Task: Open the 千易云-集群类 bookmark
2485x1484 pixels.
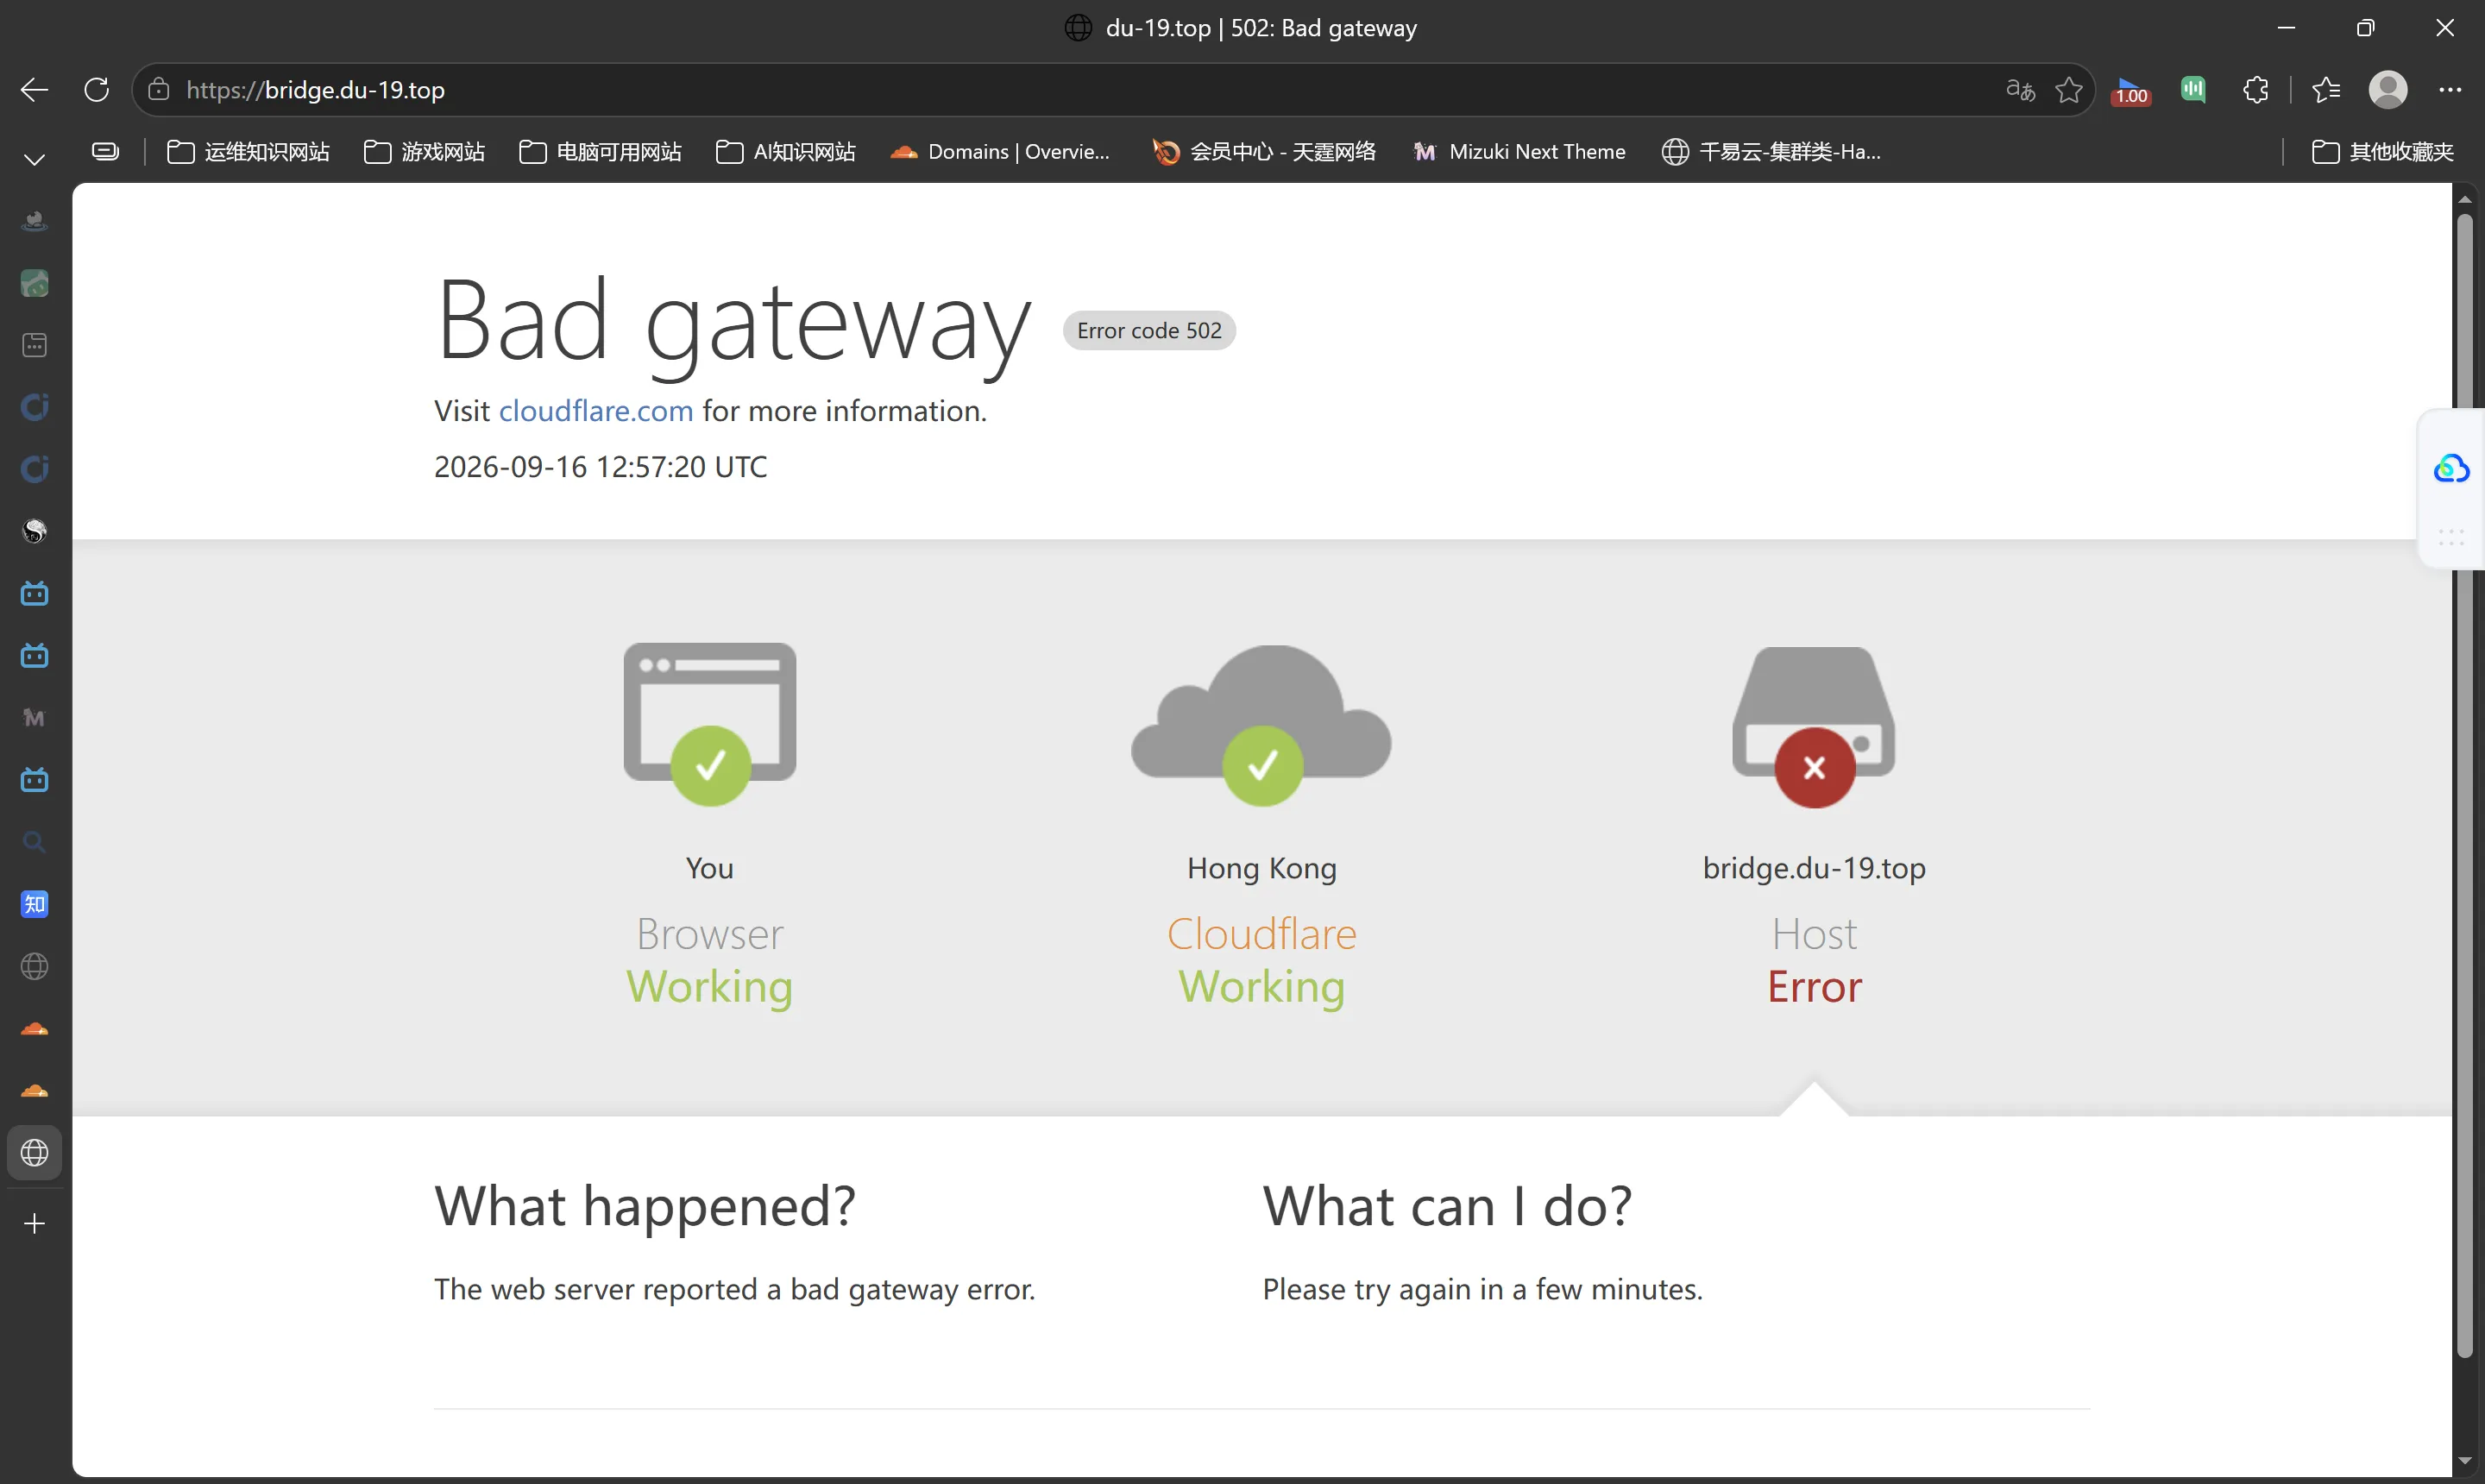Action: pos(1771,152)
